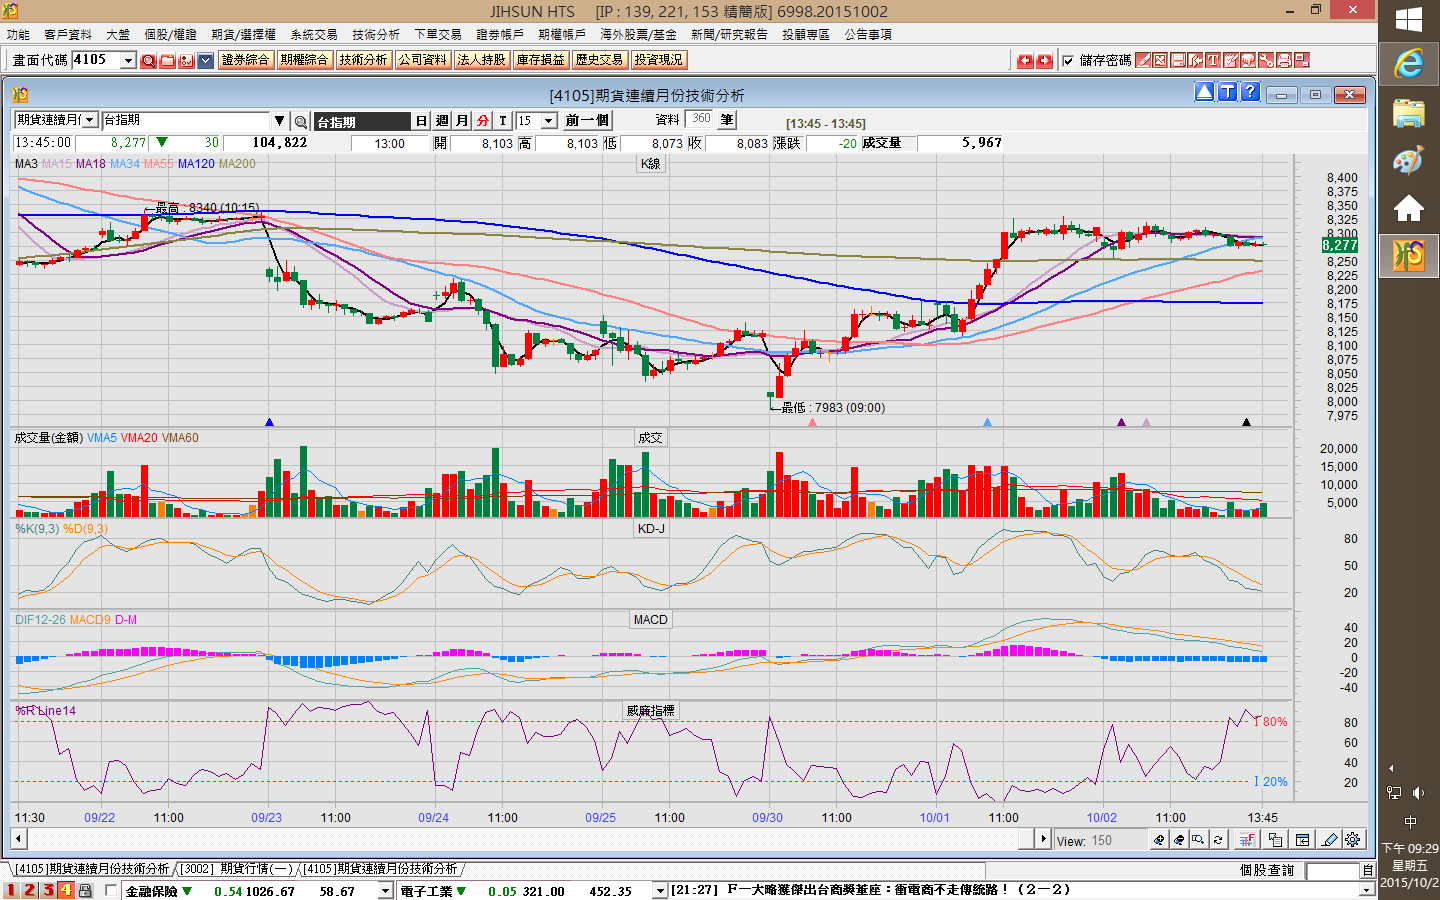The height and width of the screenshot is (900, 1440).
Task: Open the 下單交易 menu
Action: [438, 35]
